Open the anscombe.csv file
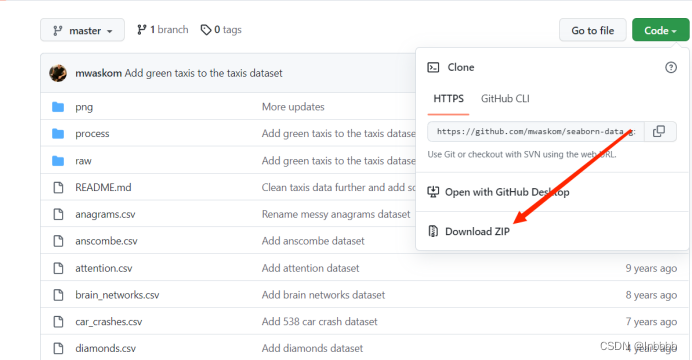This screenshot has height=360, width=692. point(106,241)
